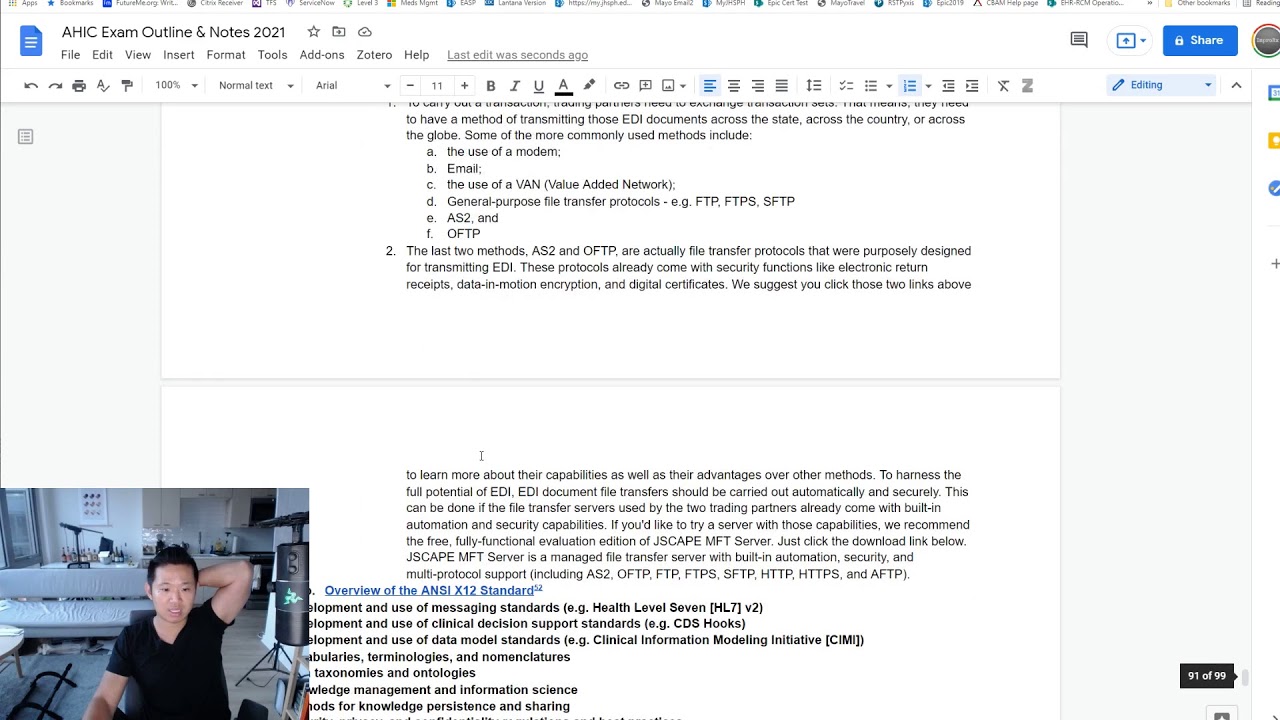Open the highlight color picker
This screenshot has width=1280, height=720.
click(x=589, y=86)
